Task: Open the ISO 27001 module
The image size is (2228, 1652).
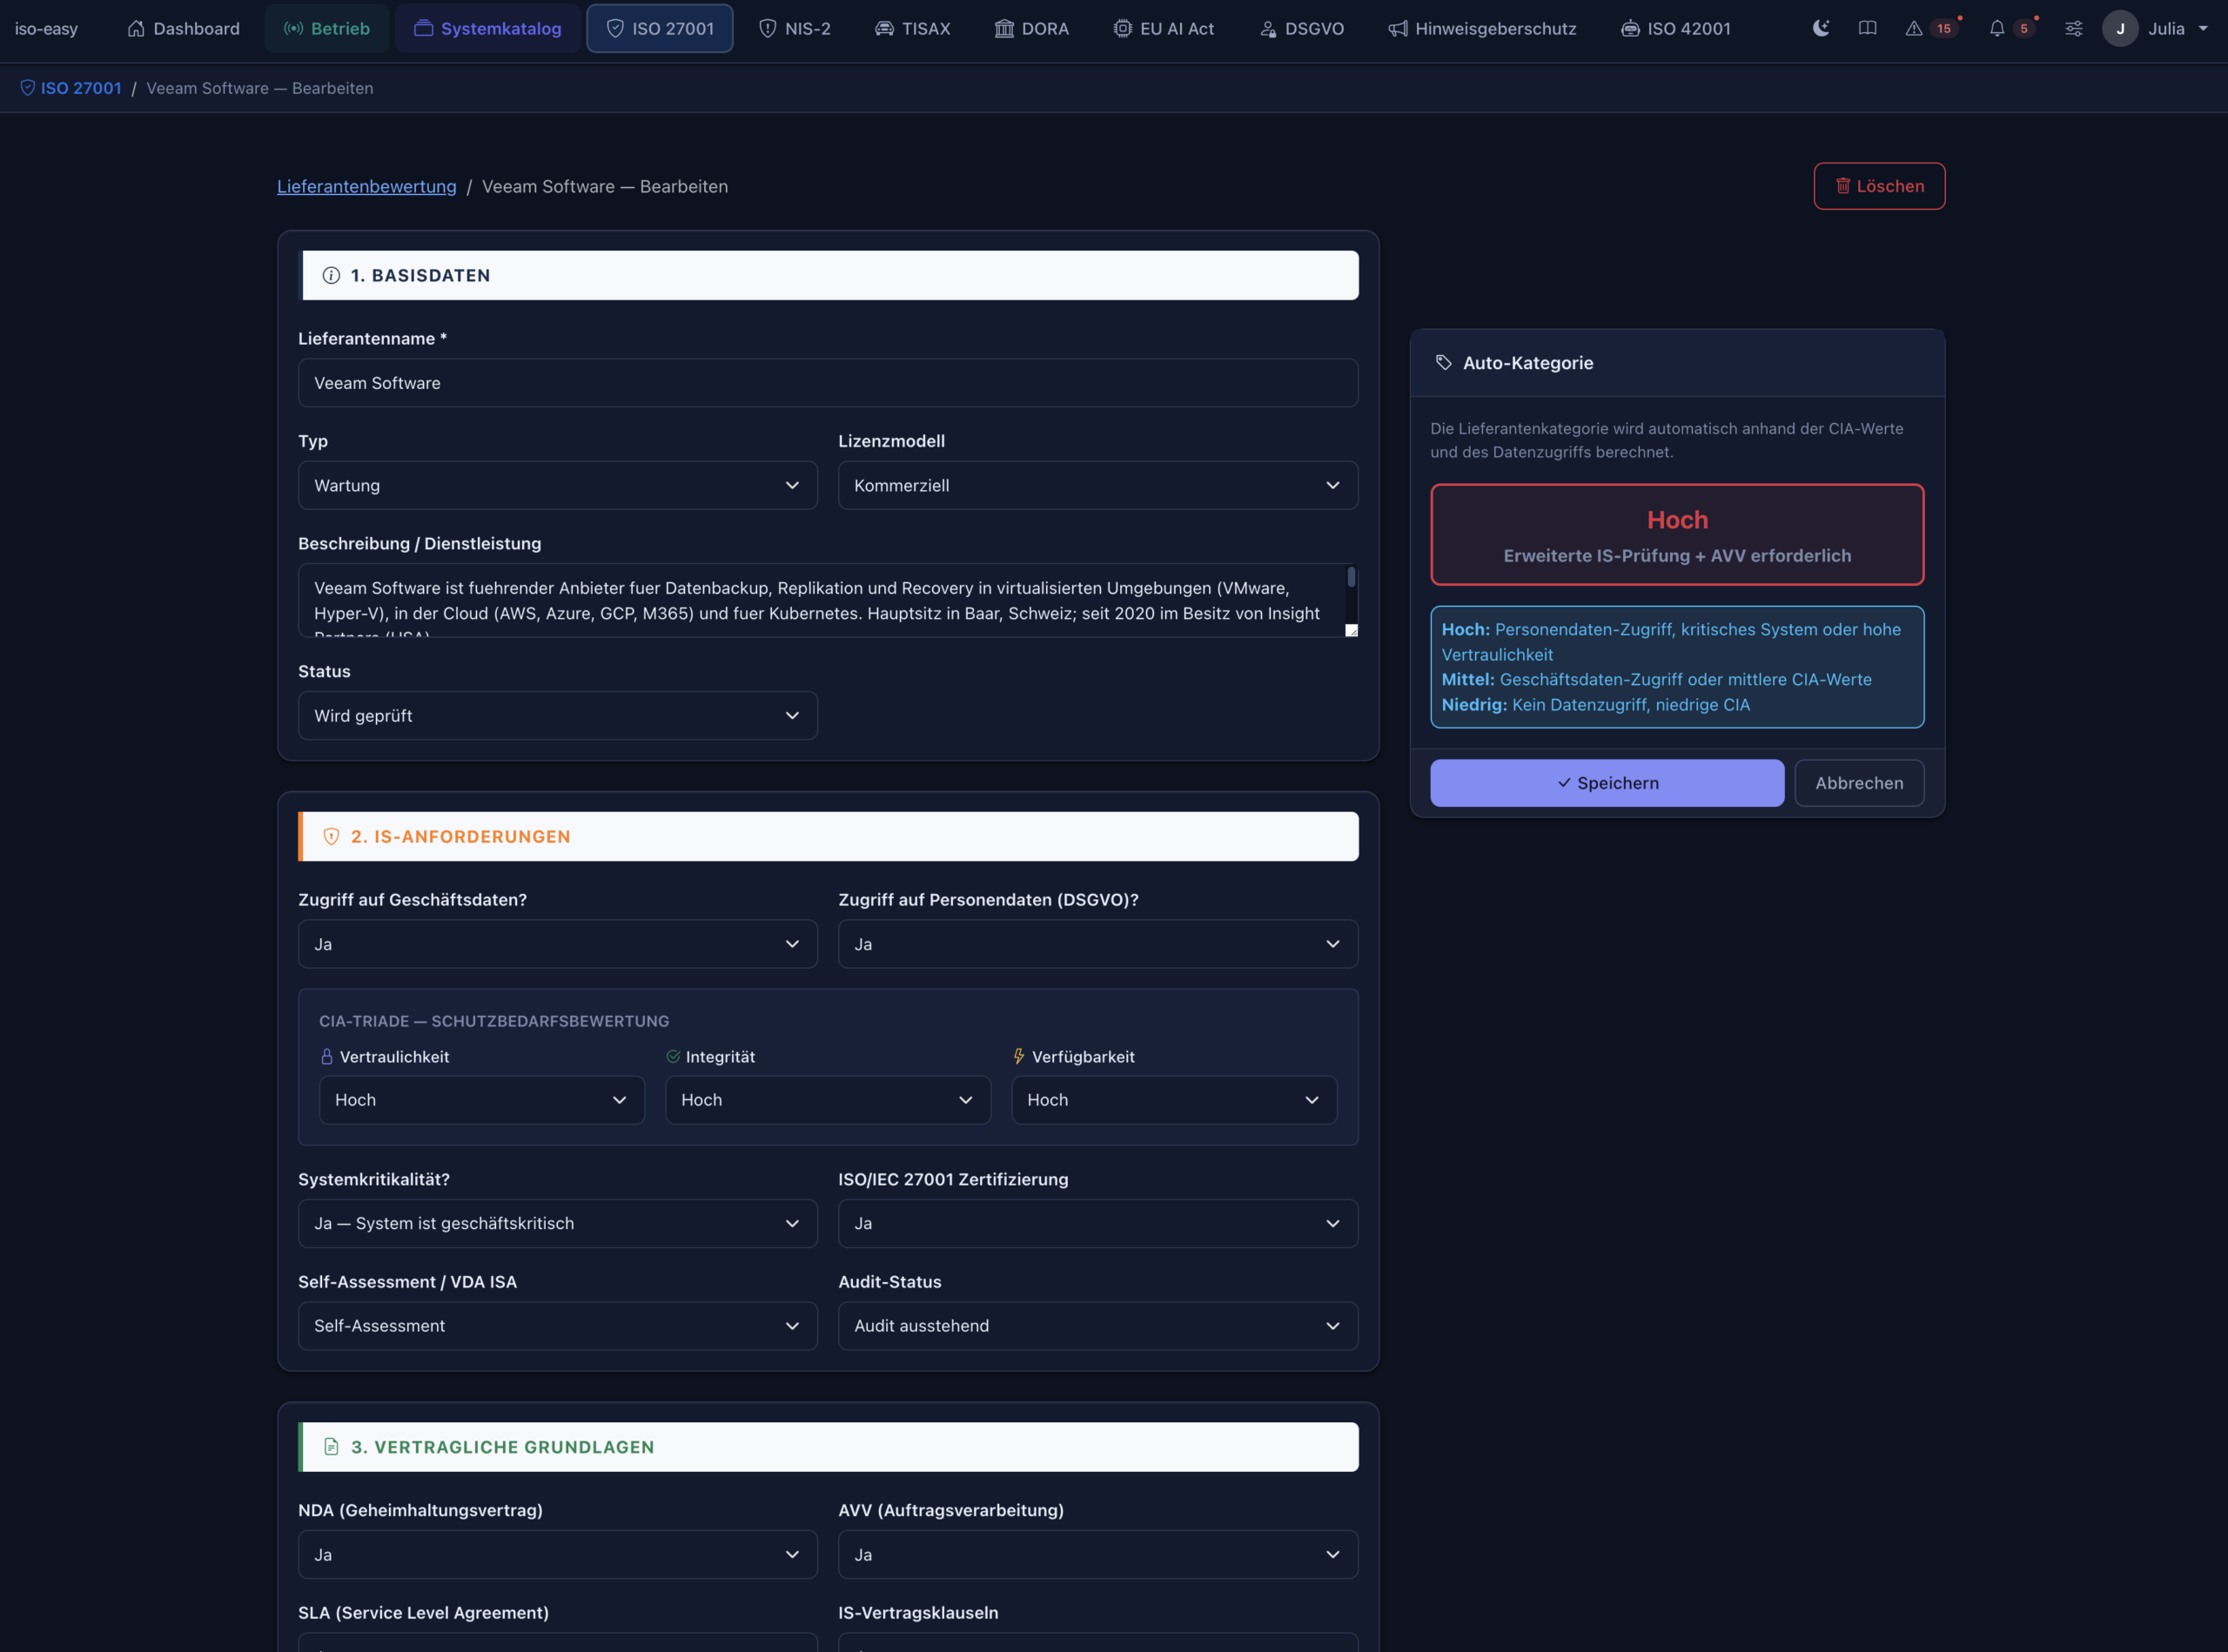Action: pos(660,28)
